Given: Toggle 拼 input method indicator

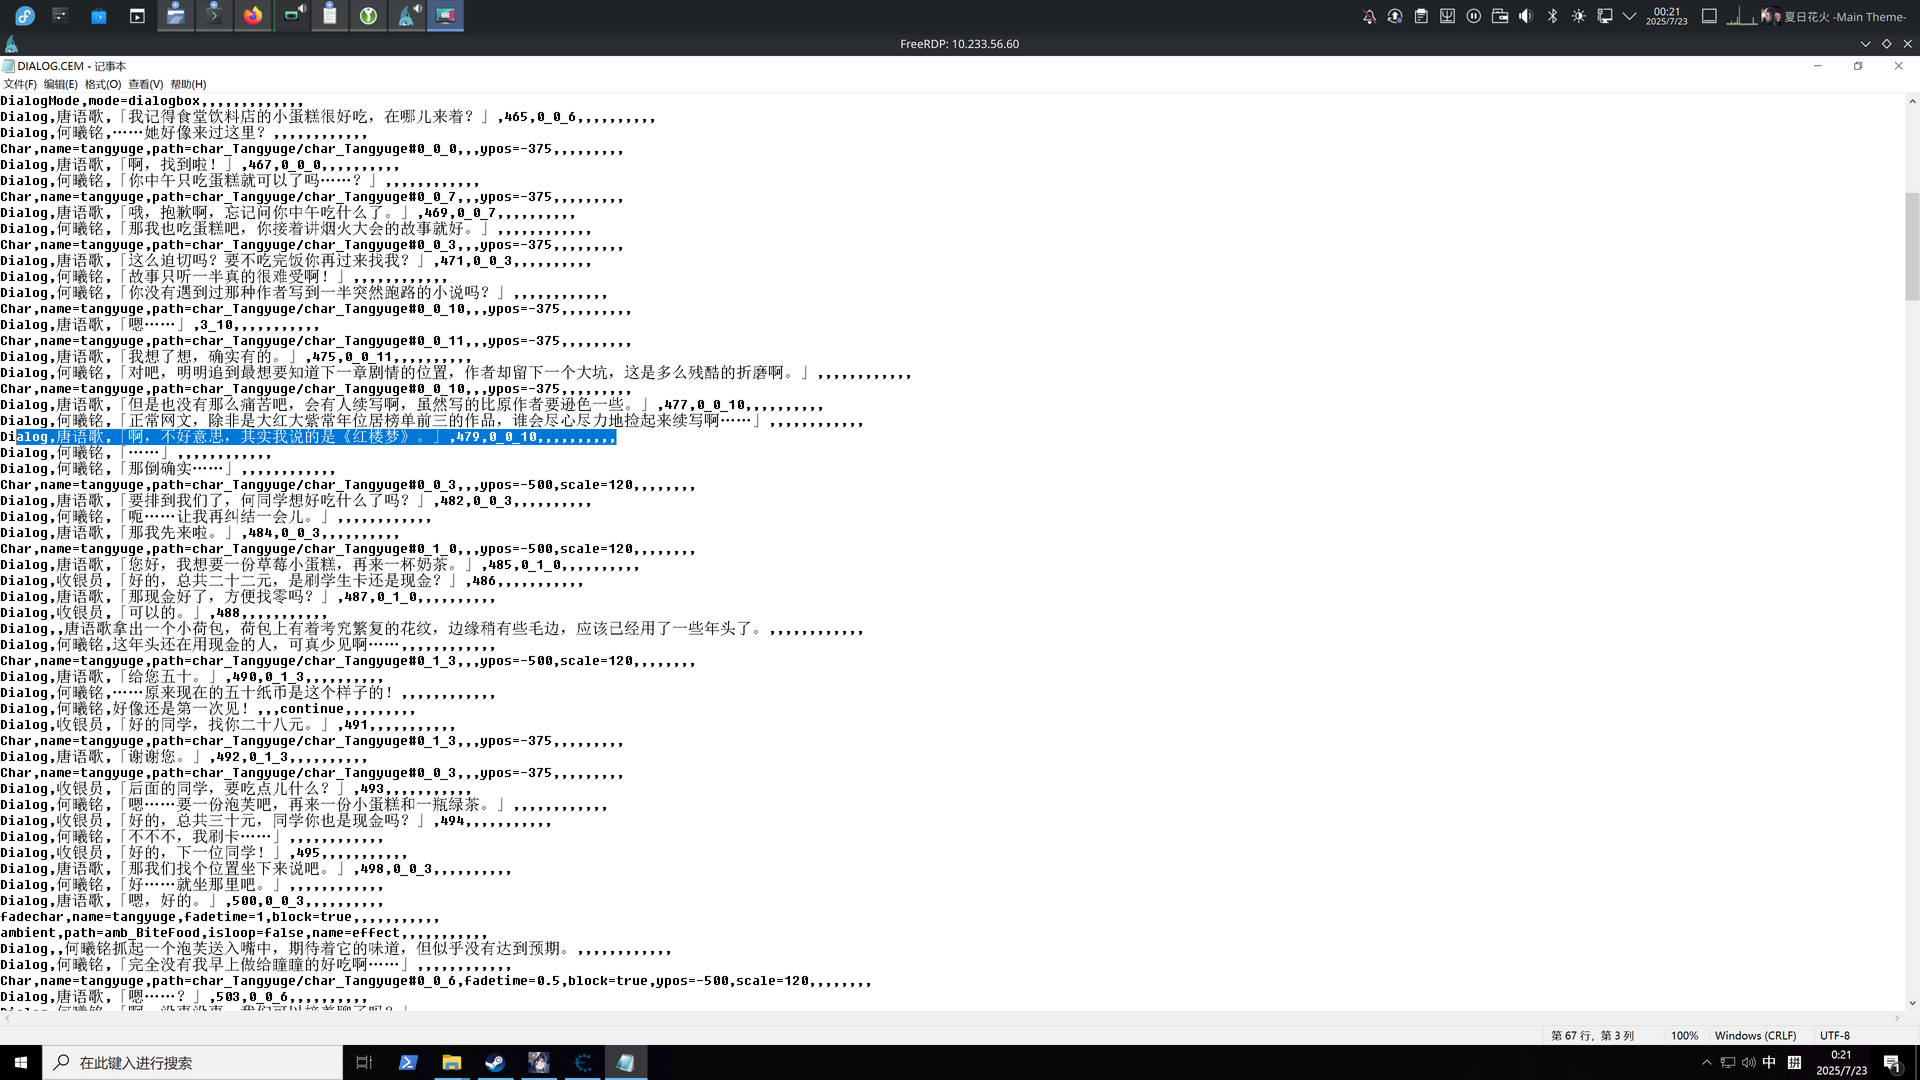Looking at the screenshot, I should click(1794, 1062).
